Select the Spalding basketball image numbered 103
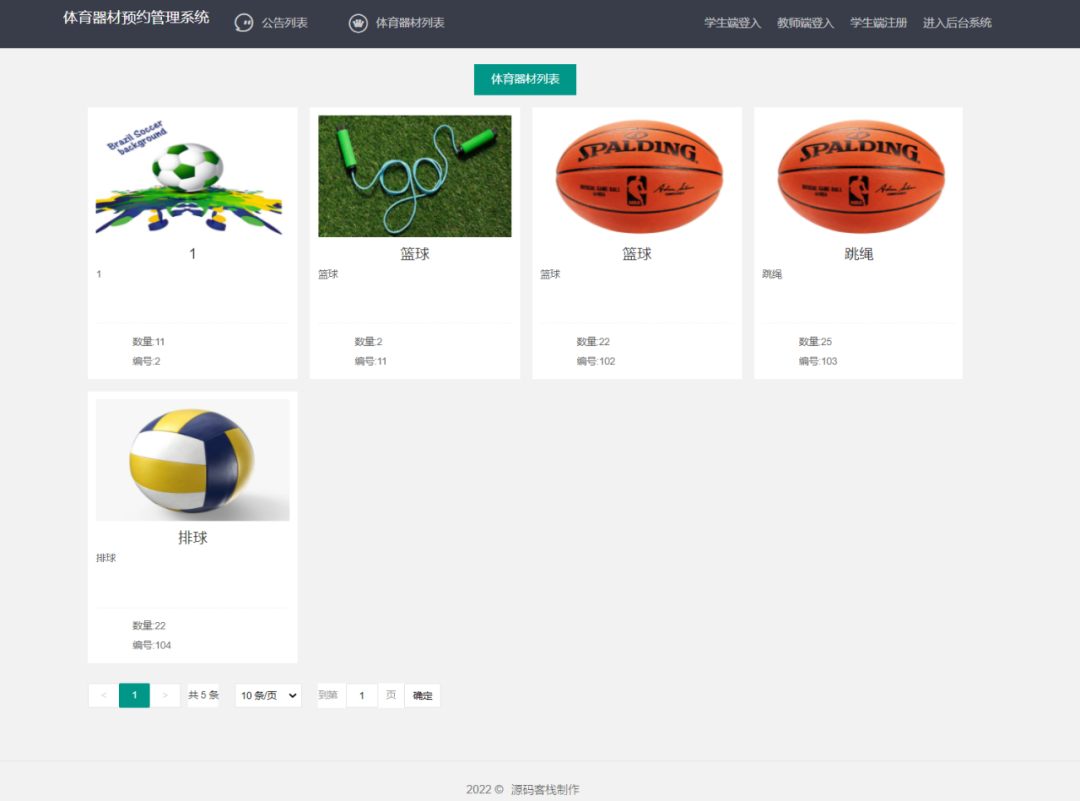The height and width of the screenshot is (801, 1080). [x=858, y=176]
